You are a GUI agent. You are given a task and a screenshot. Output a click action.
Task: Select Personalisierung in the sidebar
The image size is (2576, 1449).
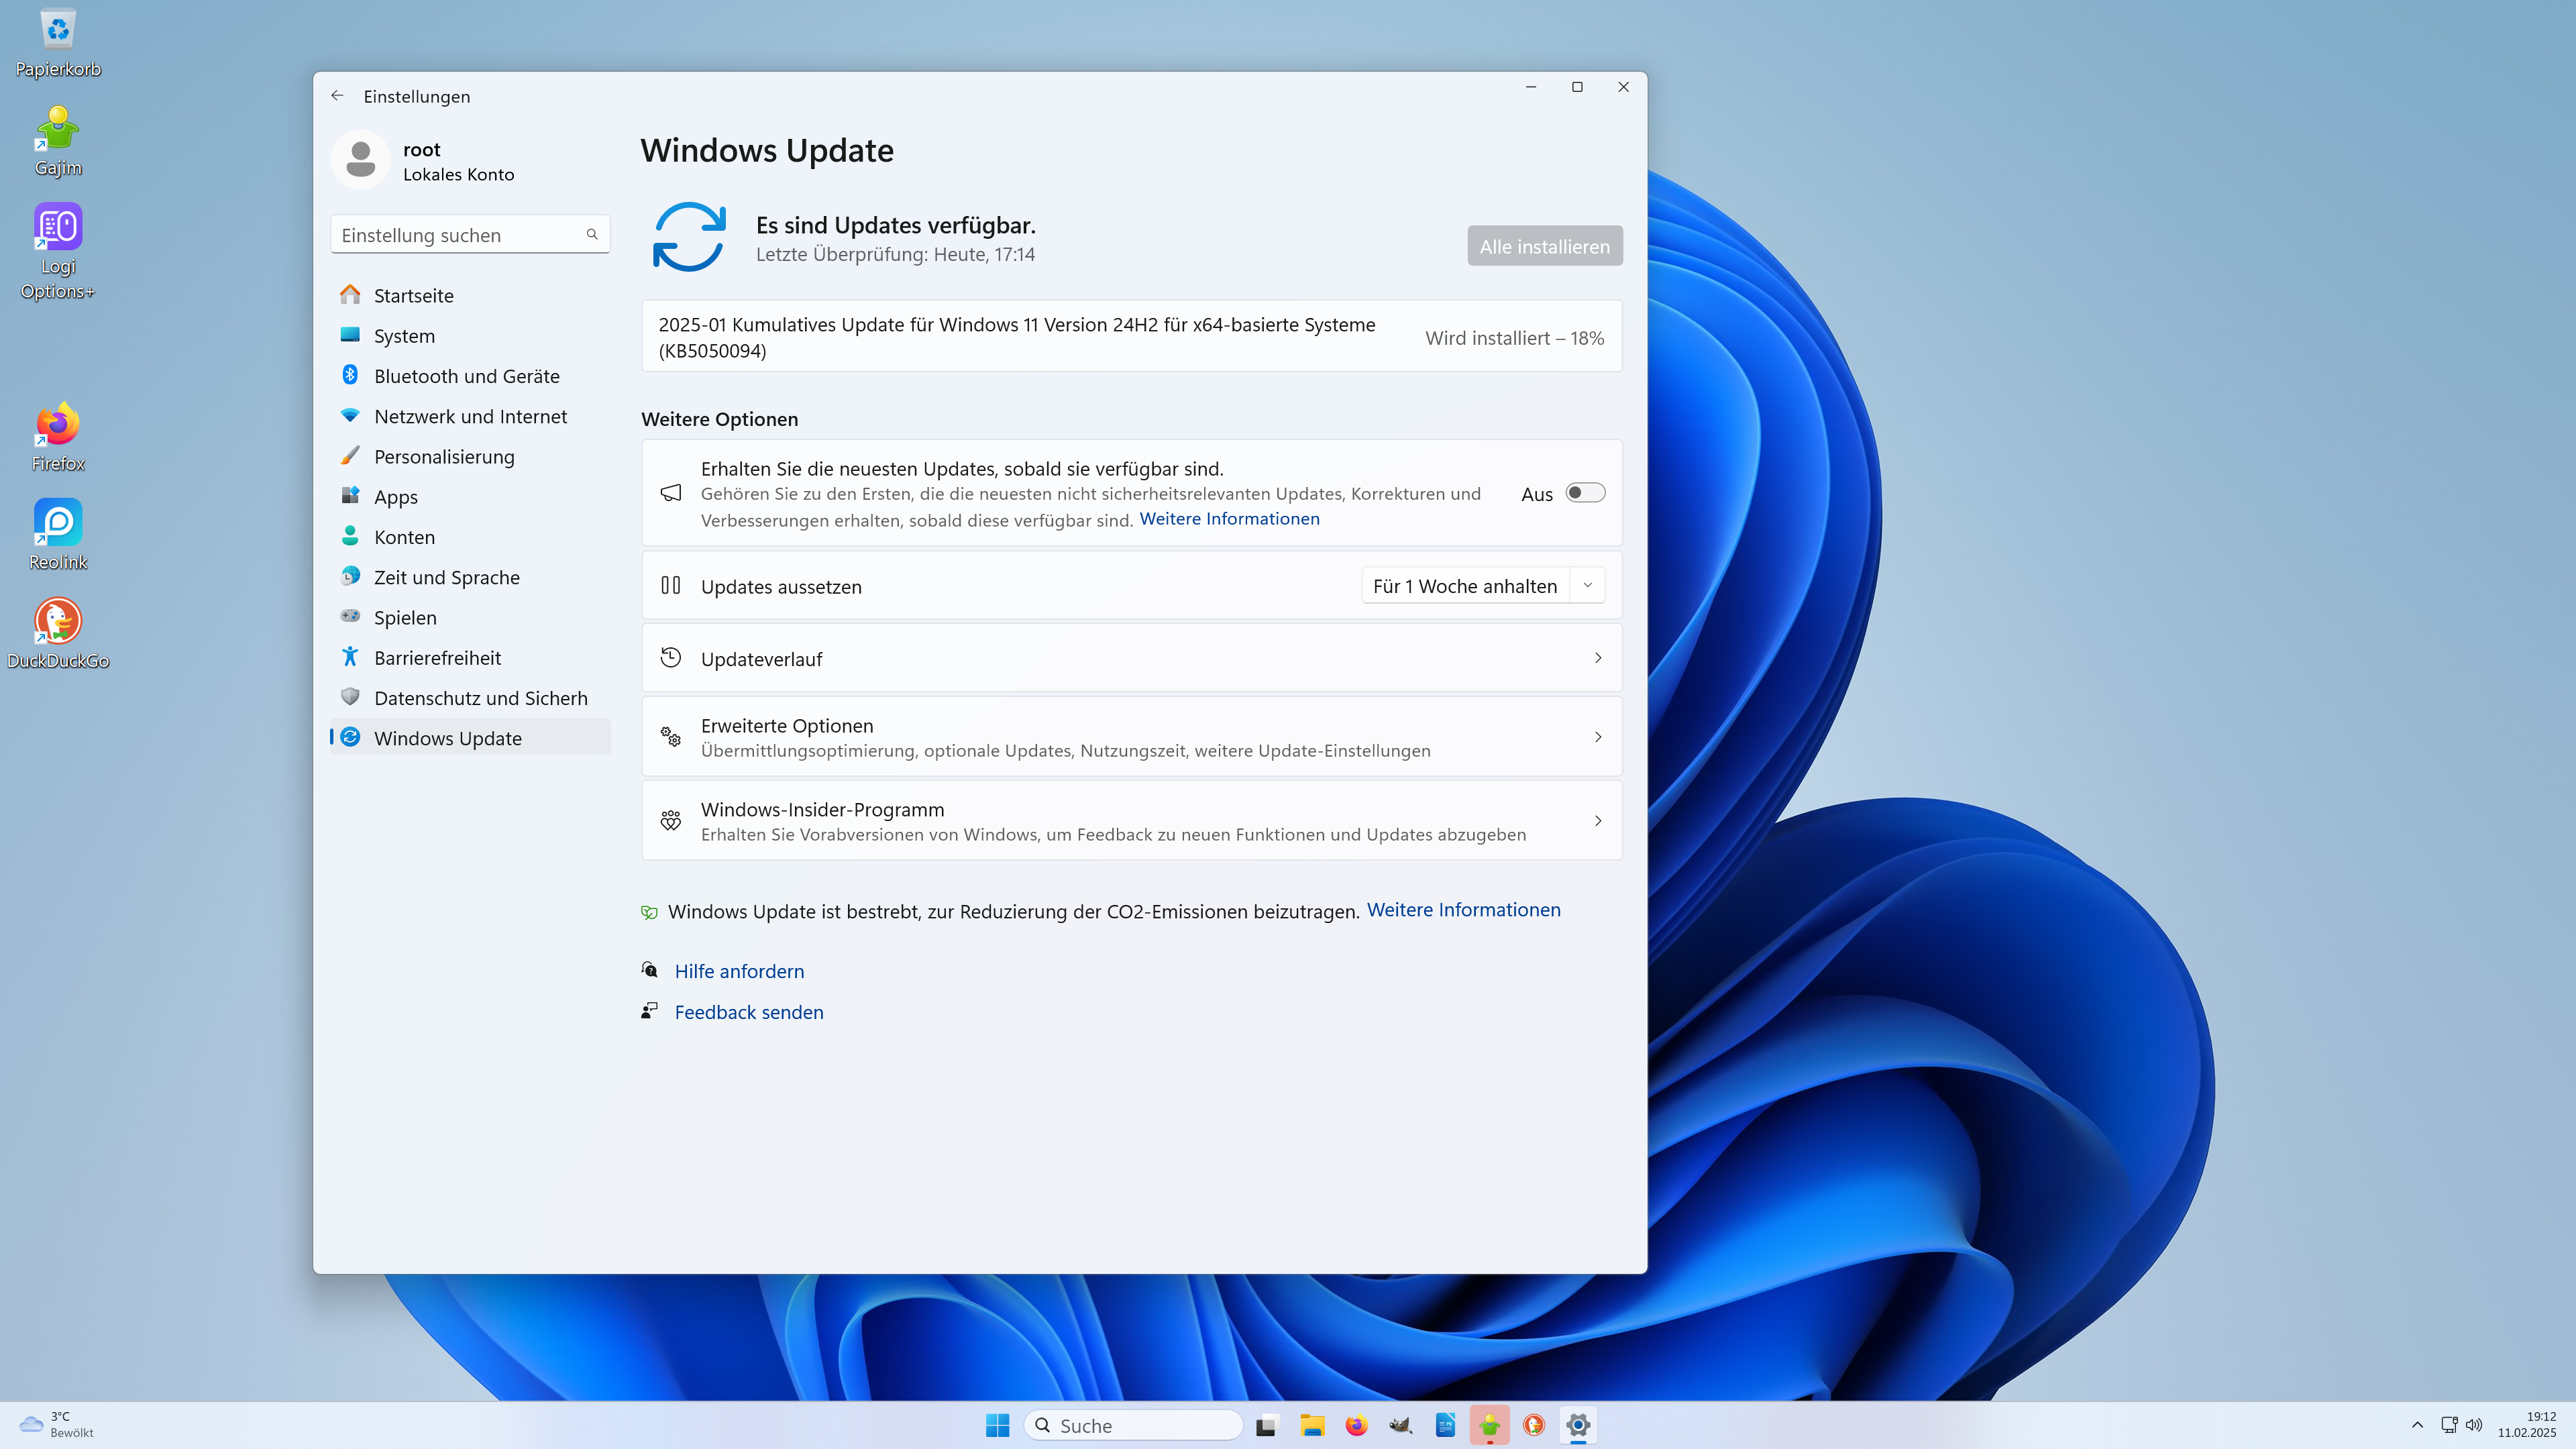pyautogui.click(x=444, y=457)
